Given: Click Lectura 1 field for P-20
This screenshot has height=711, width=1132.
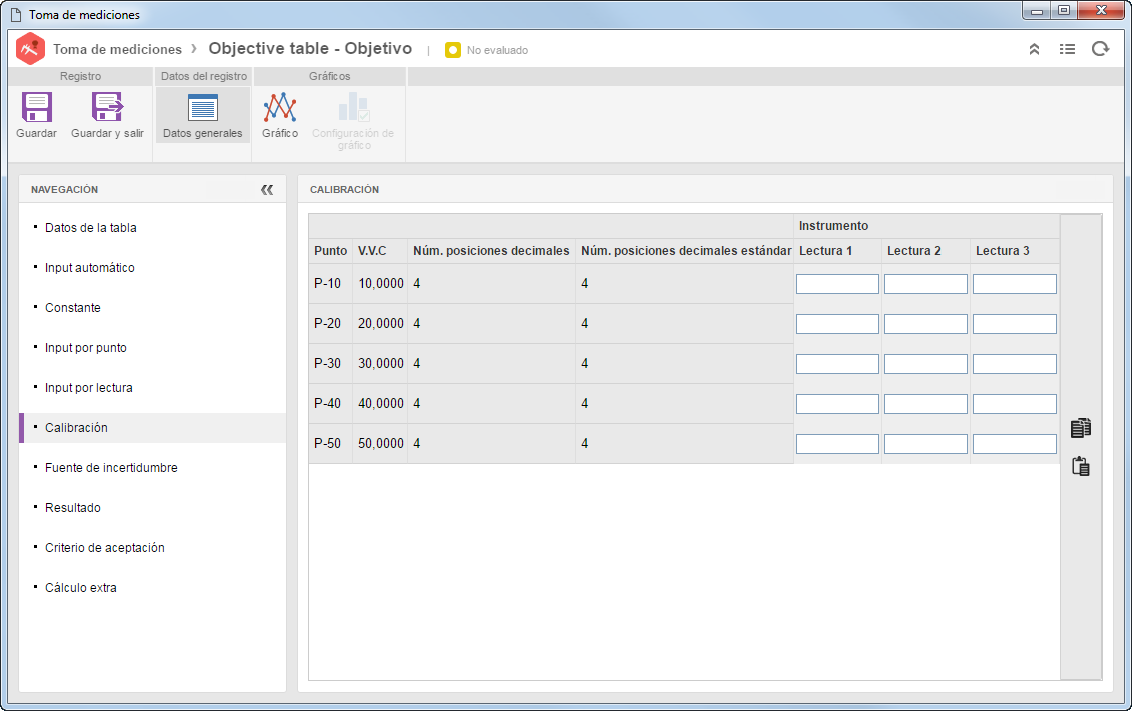Looking at the screenshot, I should [837, 323].
